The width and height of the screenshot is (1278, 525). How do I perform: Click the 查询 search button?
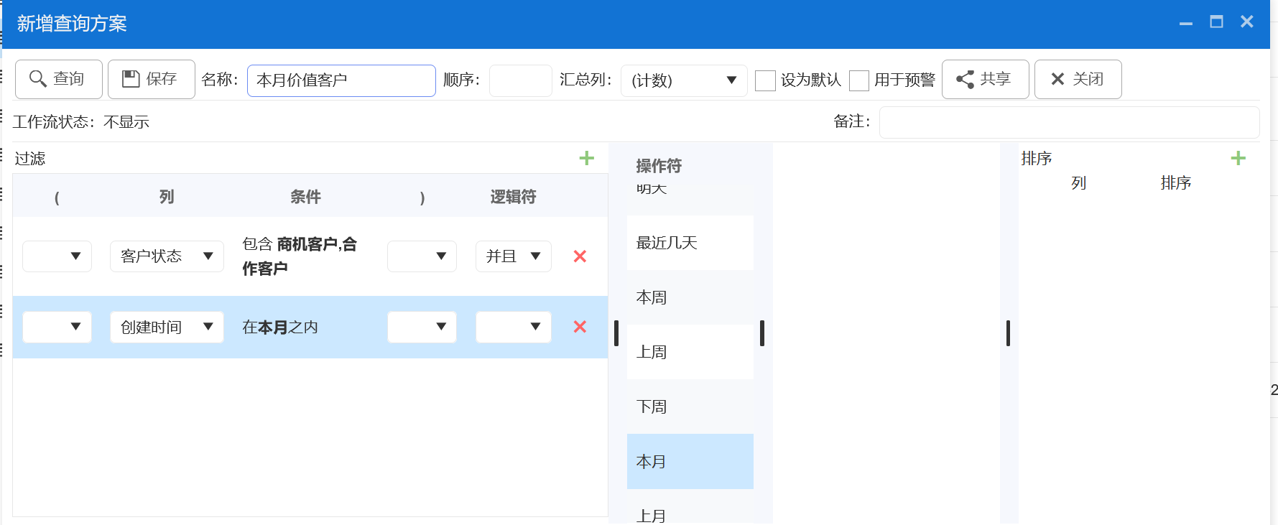tap(58, 79)
